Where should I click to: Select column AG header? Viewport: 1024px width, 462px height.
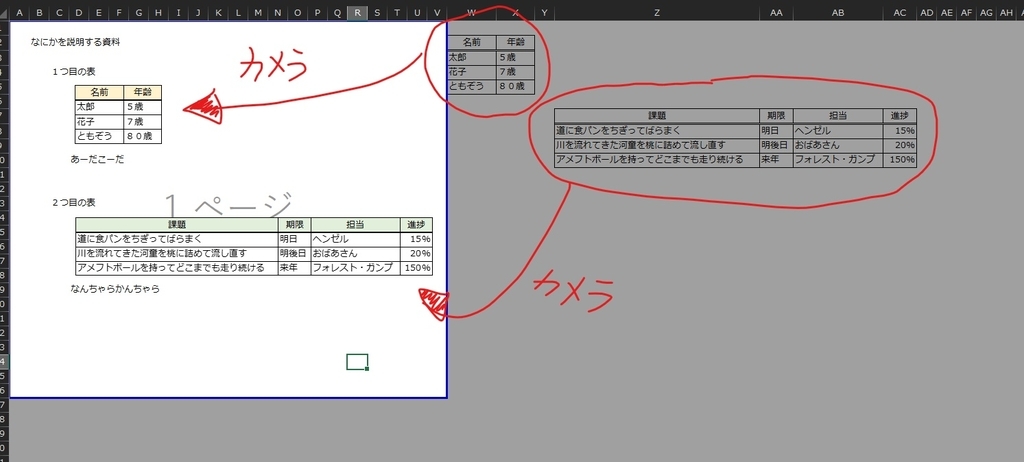(986, 12)
